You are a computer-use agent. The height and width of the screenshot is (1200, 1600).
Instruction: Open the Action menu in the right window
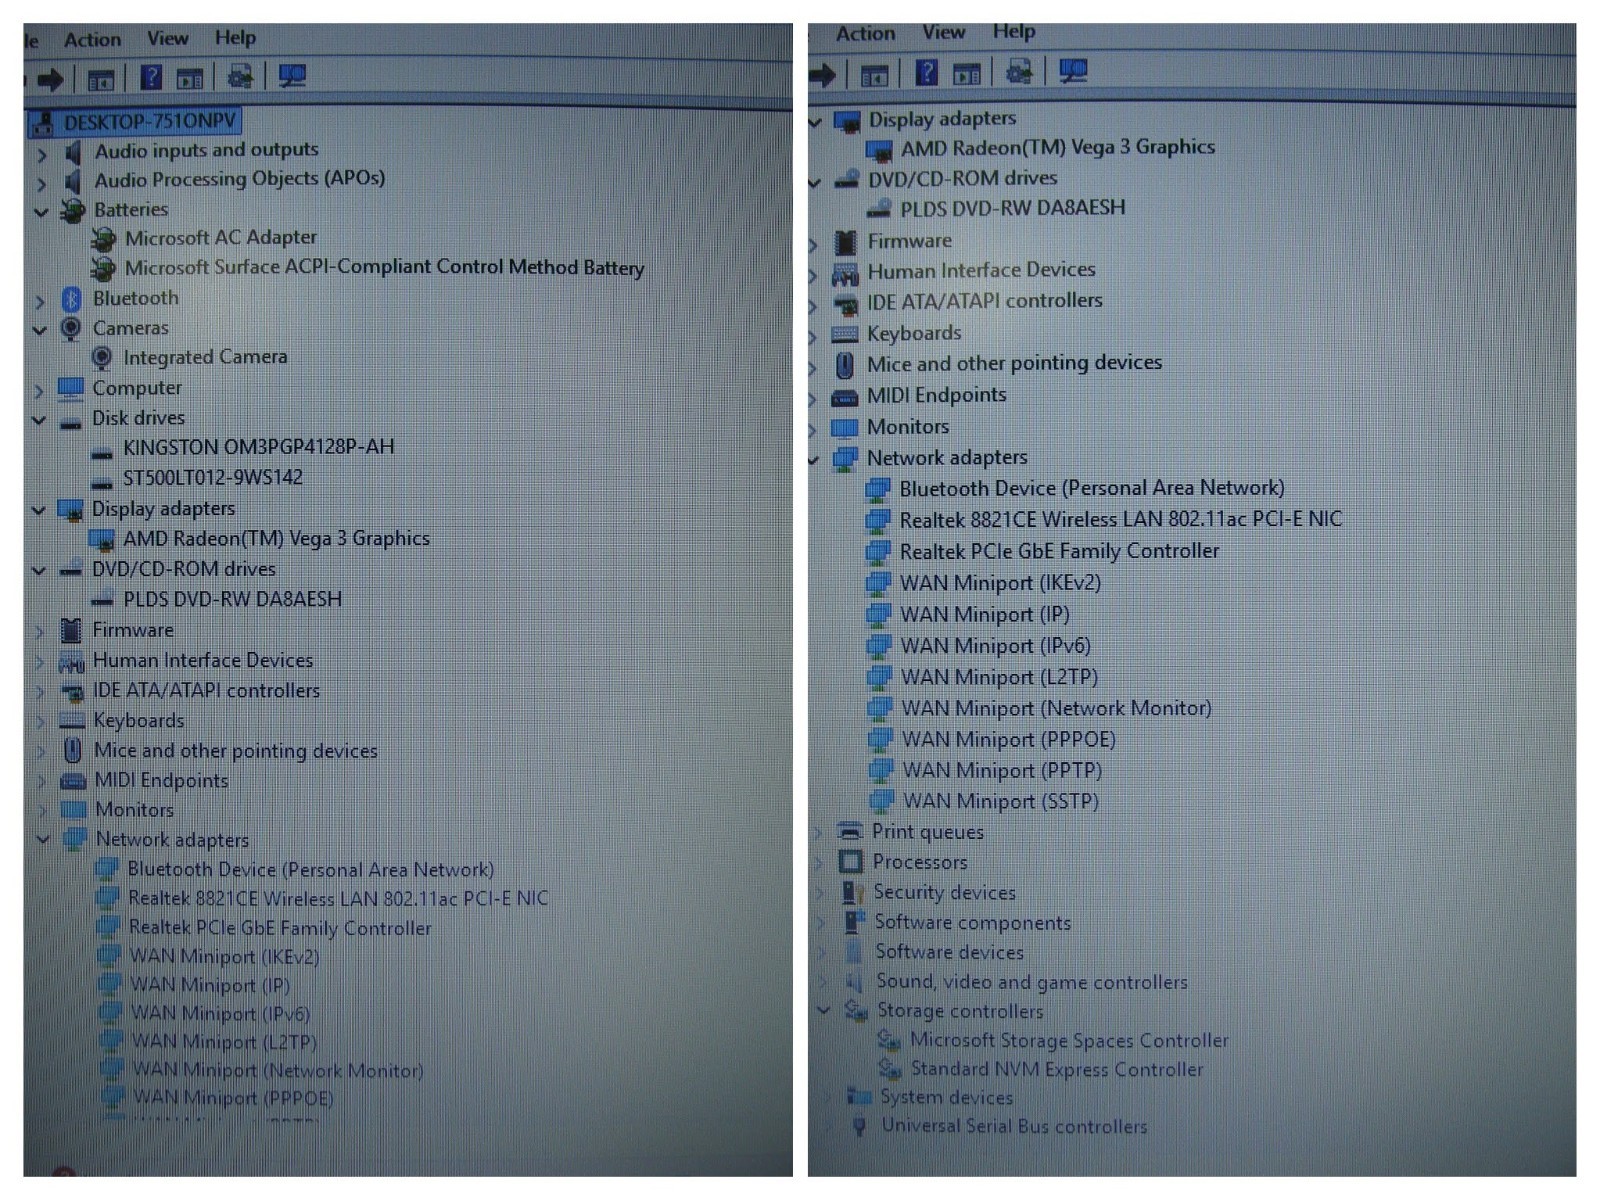[x=865, y=34]
